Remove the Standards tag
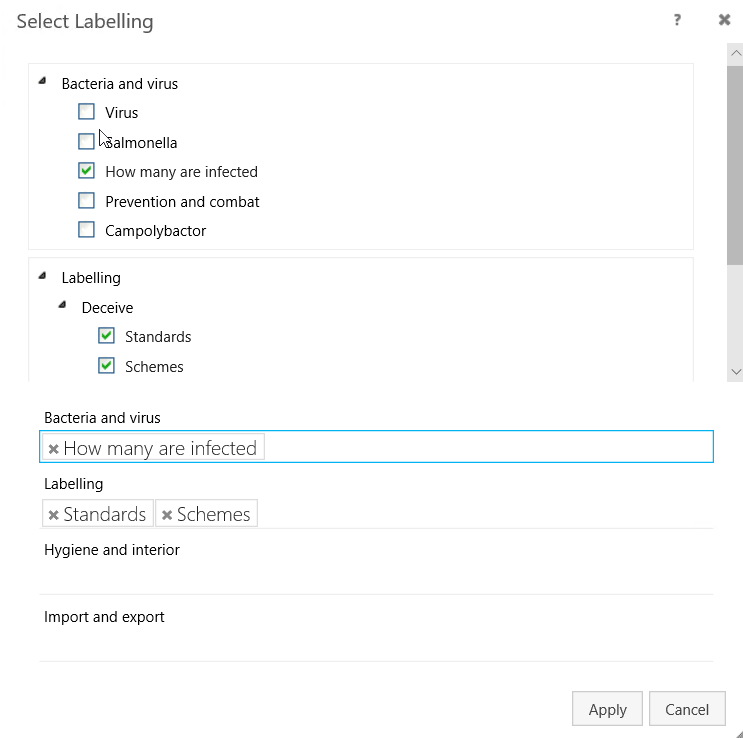This screenshot has height=738, width=743. coord(53,515)
